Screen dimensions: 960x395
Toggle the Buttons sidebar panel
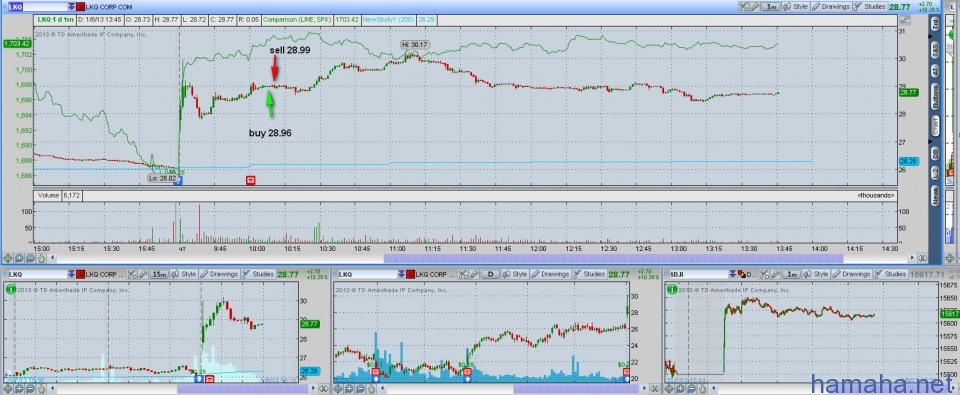936,98
